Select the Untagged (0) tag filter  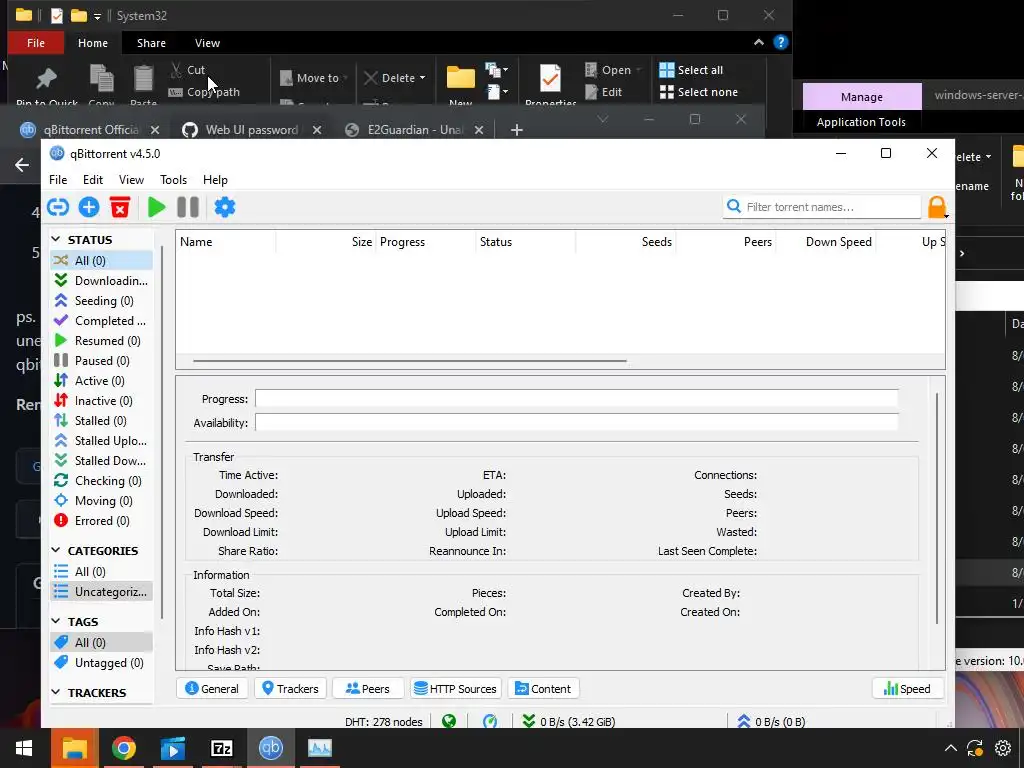tap(101, 663)
